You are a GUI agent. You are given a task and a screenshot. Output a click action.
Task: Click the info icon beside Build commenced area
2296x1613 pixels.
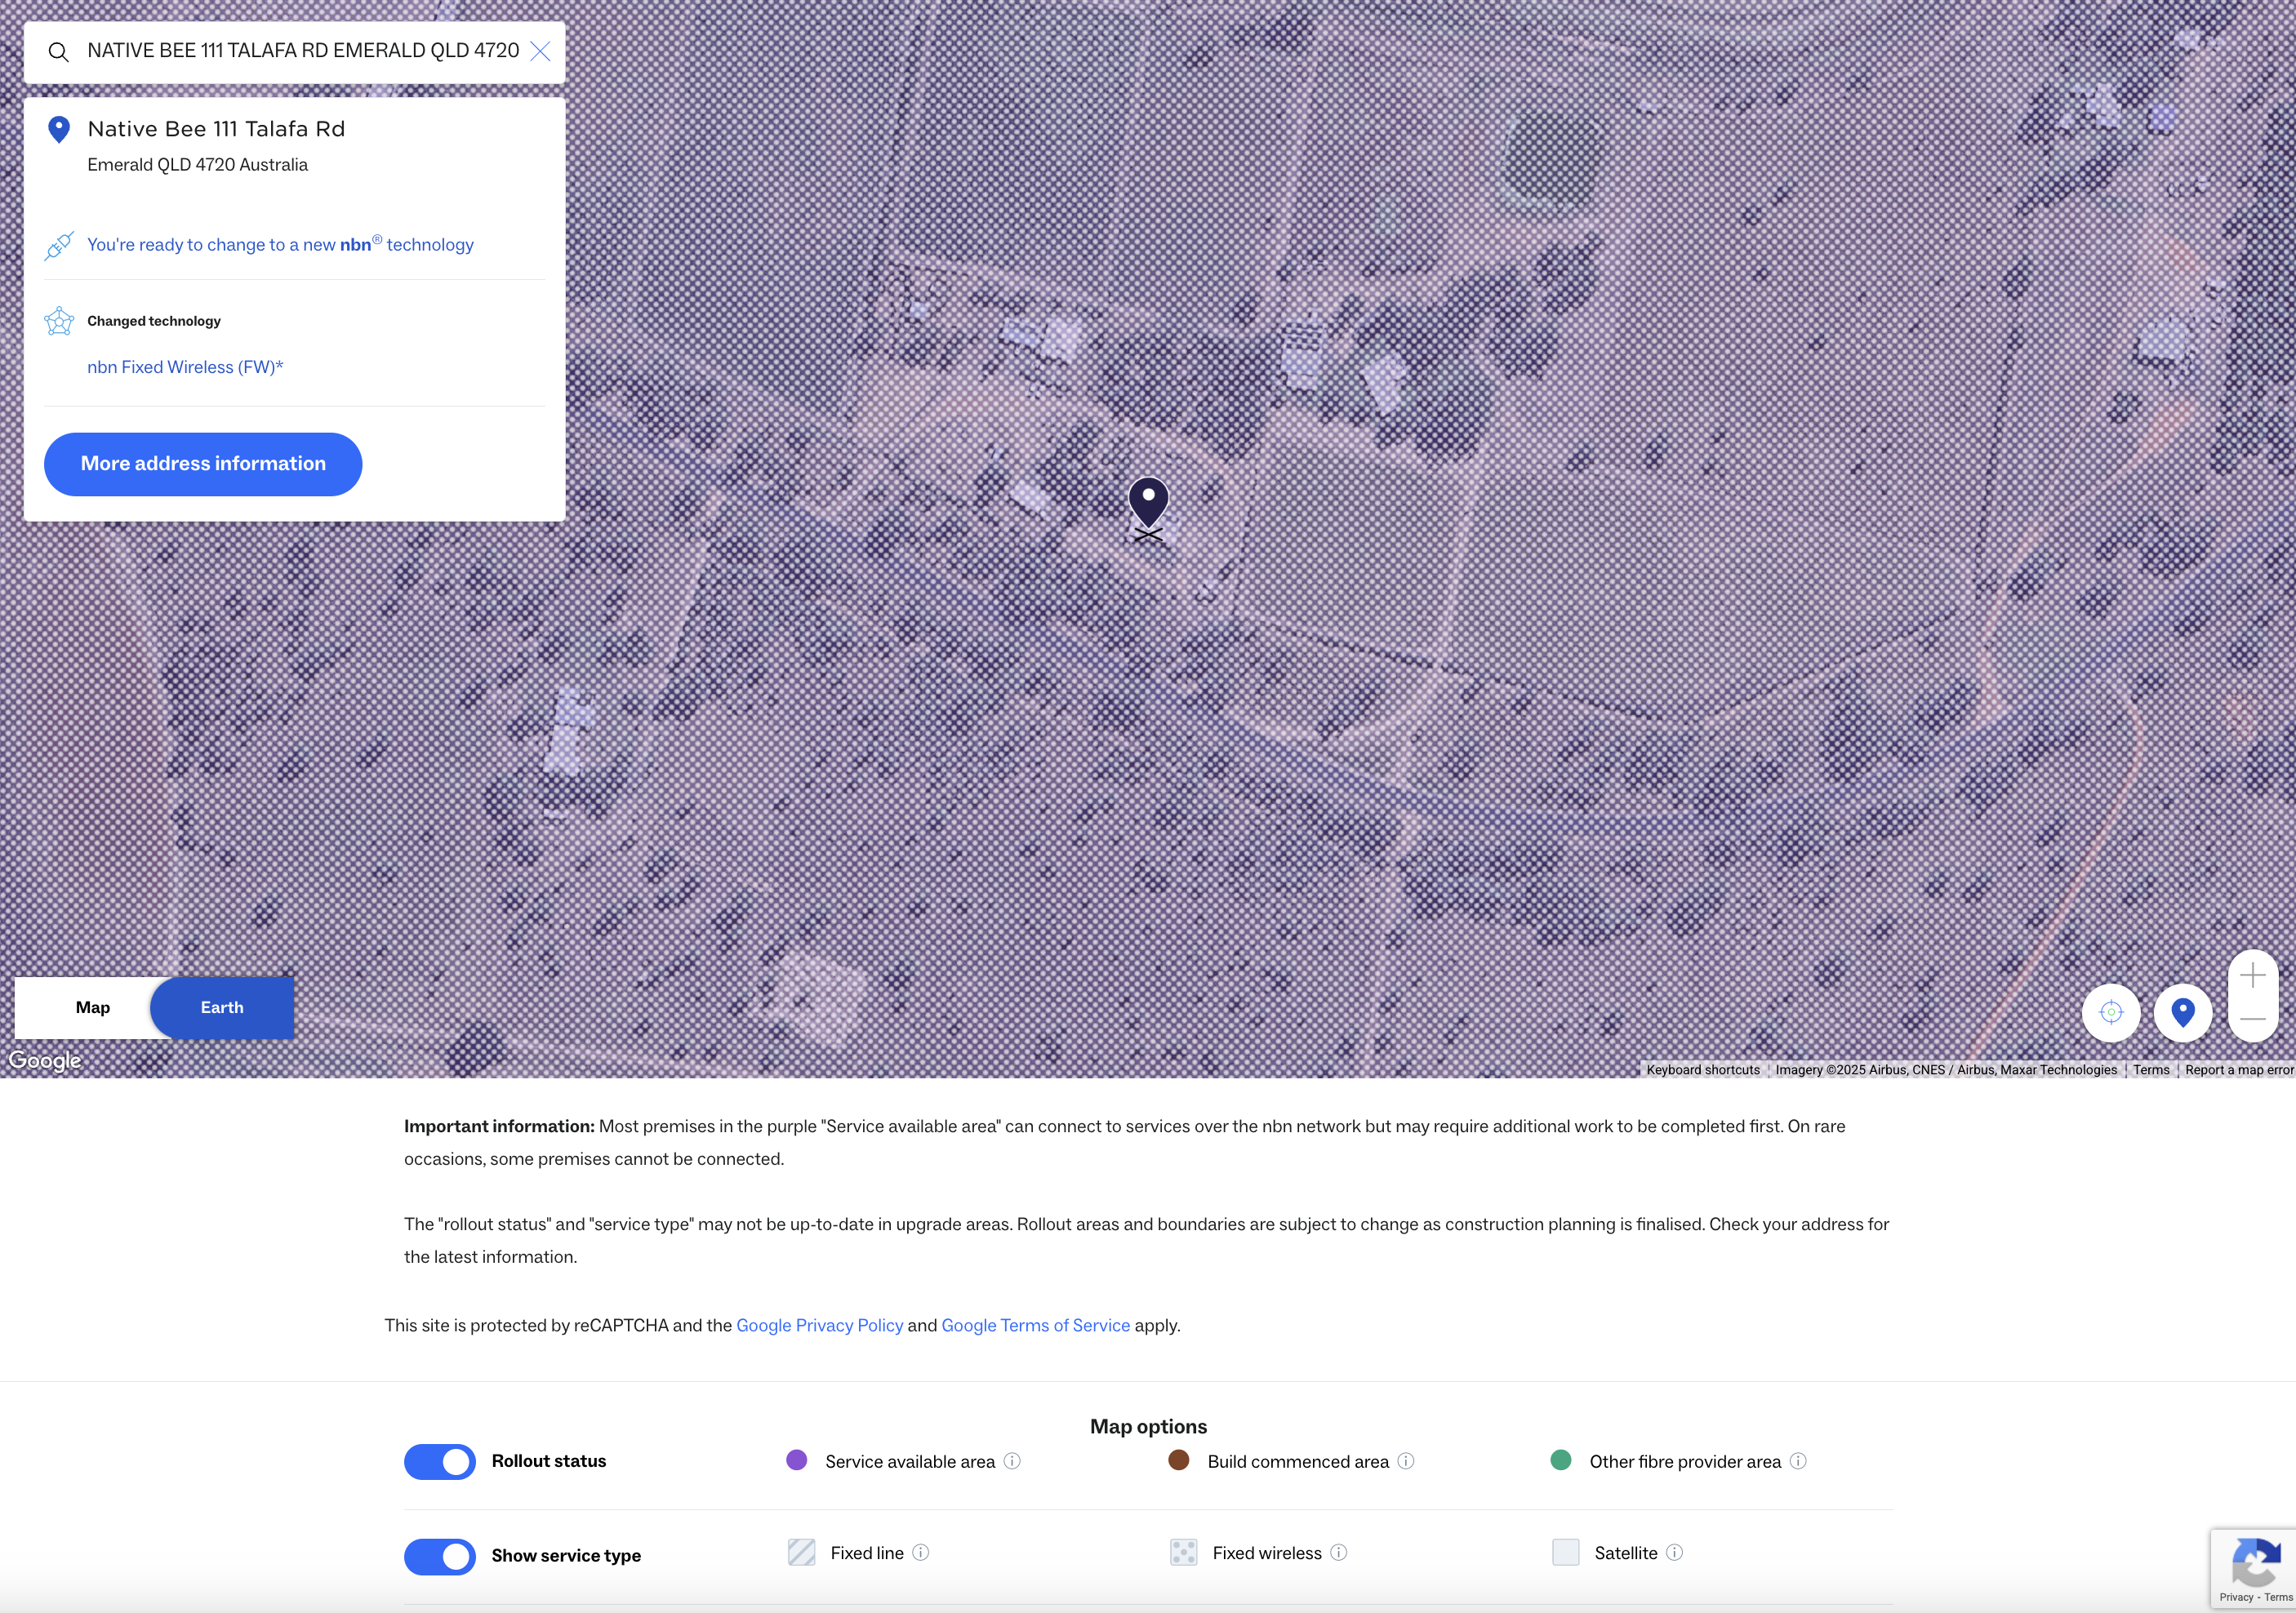[x=1406, y=1461]
